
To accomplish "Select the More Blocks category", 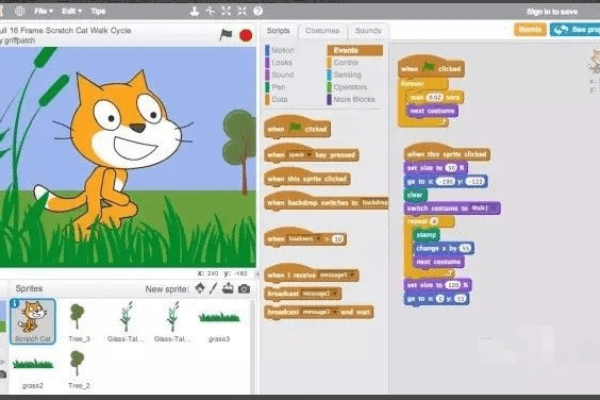I will click(x=354, y=99).
